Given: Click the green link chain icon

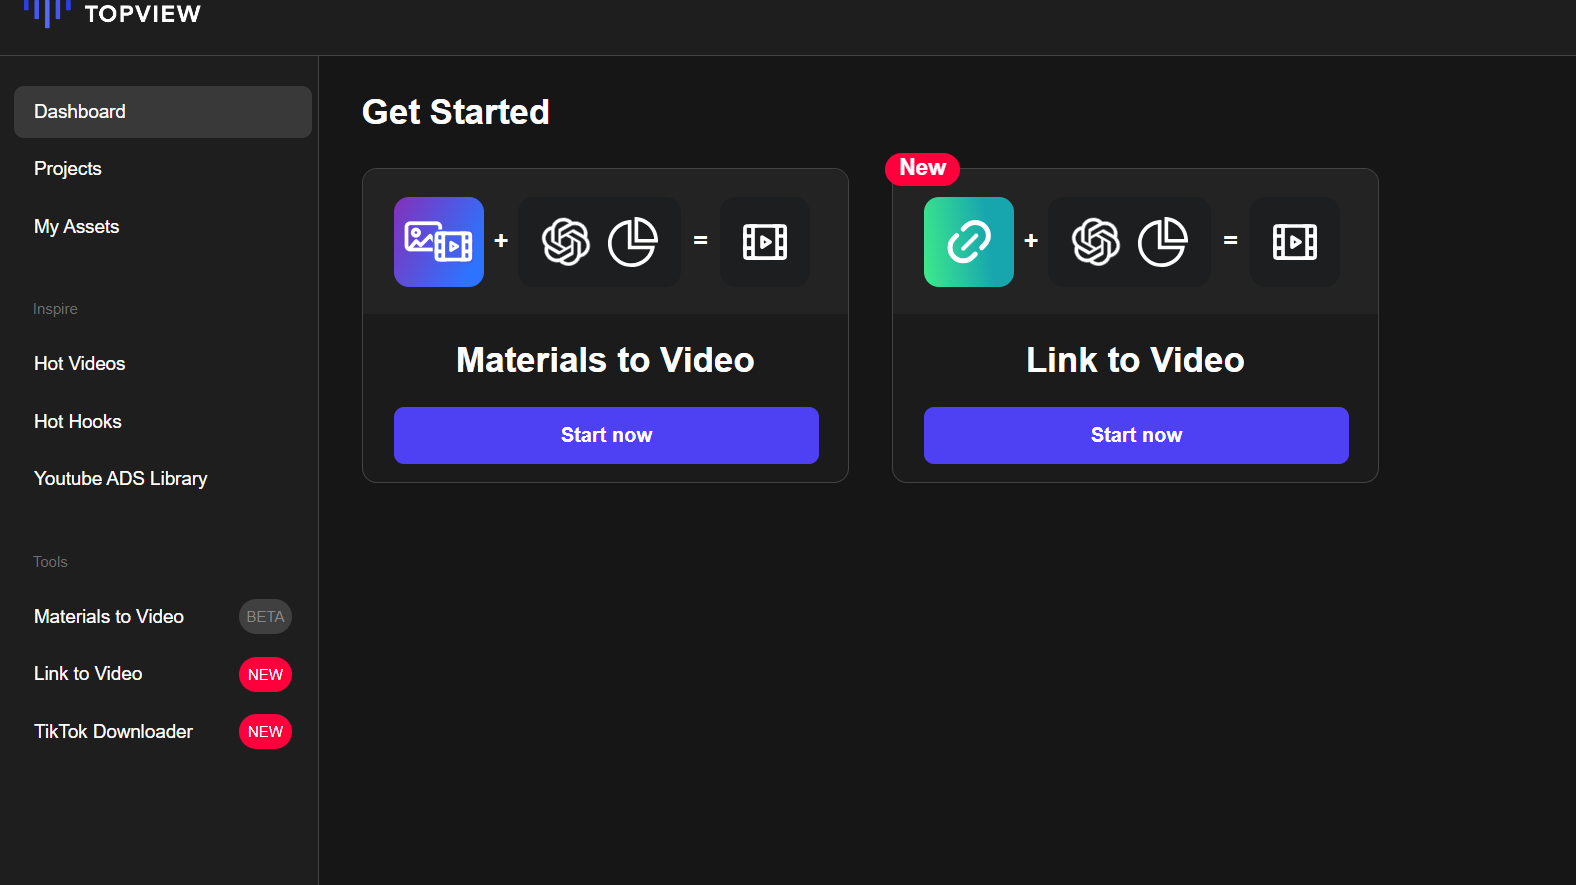Looking at the screenshot, I should (x=969, y=242).
